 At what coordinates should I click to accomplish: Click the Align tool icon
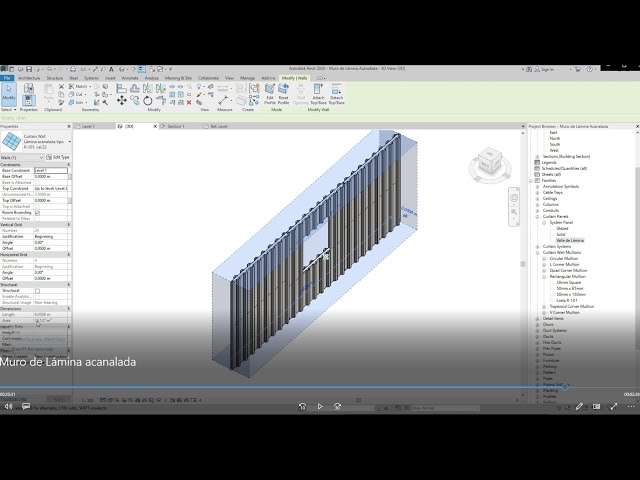121,88
